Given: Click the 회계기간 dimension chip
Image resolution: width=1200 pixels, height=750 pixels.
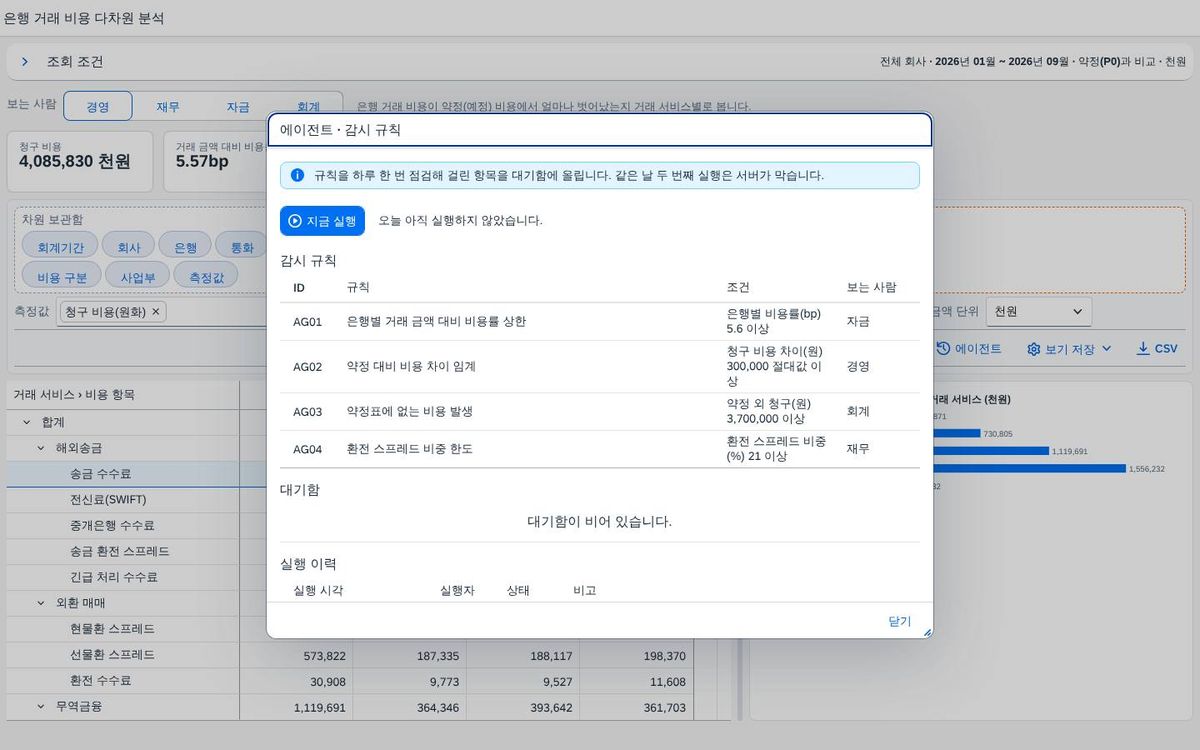Looking at the screenshot, I should (x=60, y=246).
